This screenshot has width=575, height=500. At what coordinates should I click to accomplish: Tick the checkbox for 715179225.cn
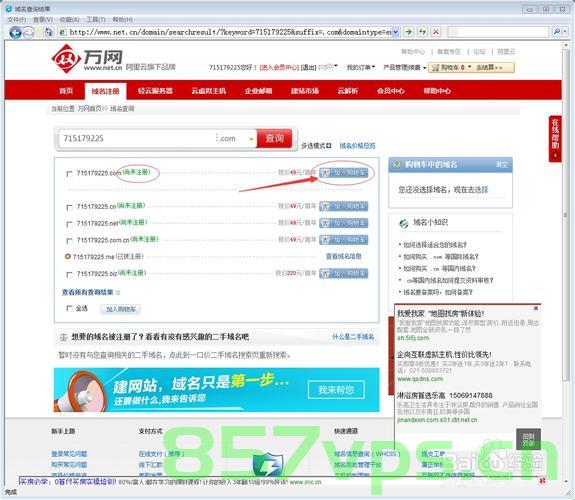69,207
